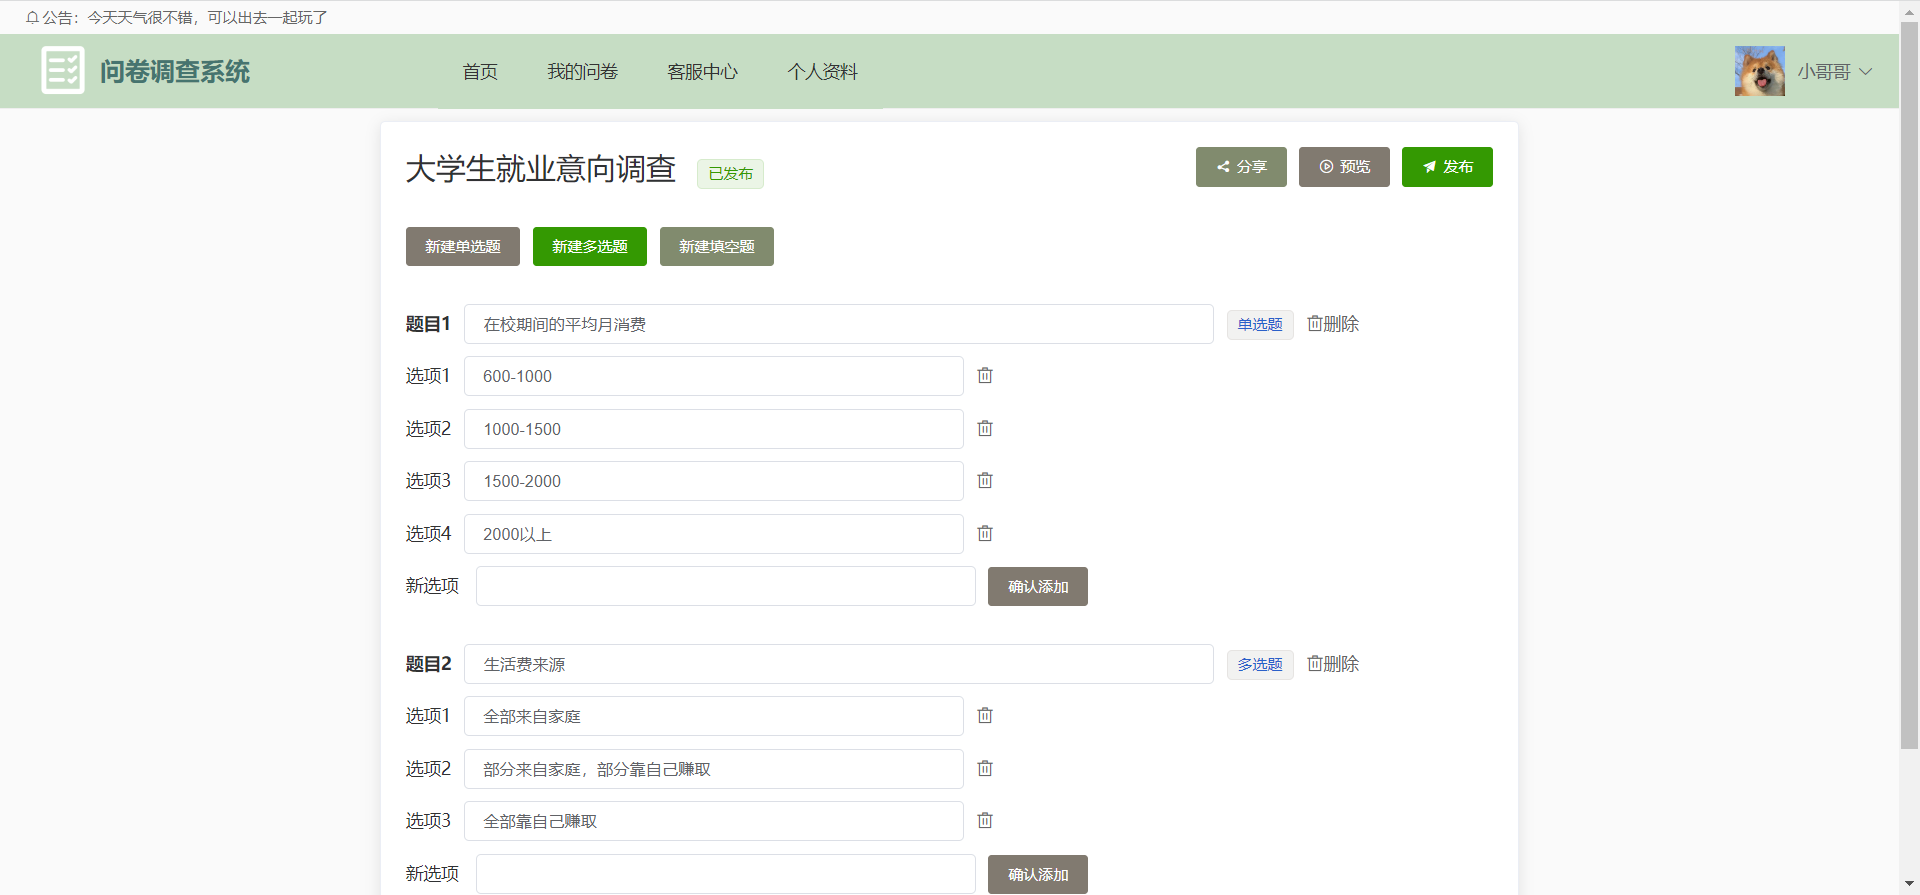Viewport: 1920px width, 895px height.
Task: Open 我的问卷 menu item
Action: click(582, 72)
